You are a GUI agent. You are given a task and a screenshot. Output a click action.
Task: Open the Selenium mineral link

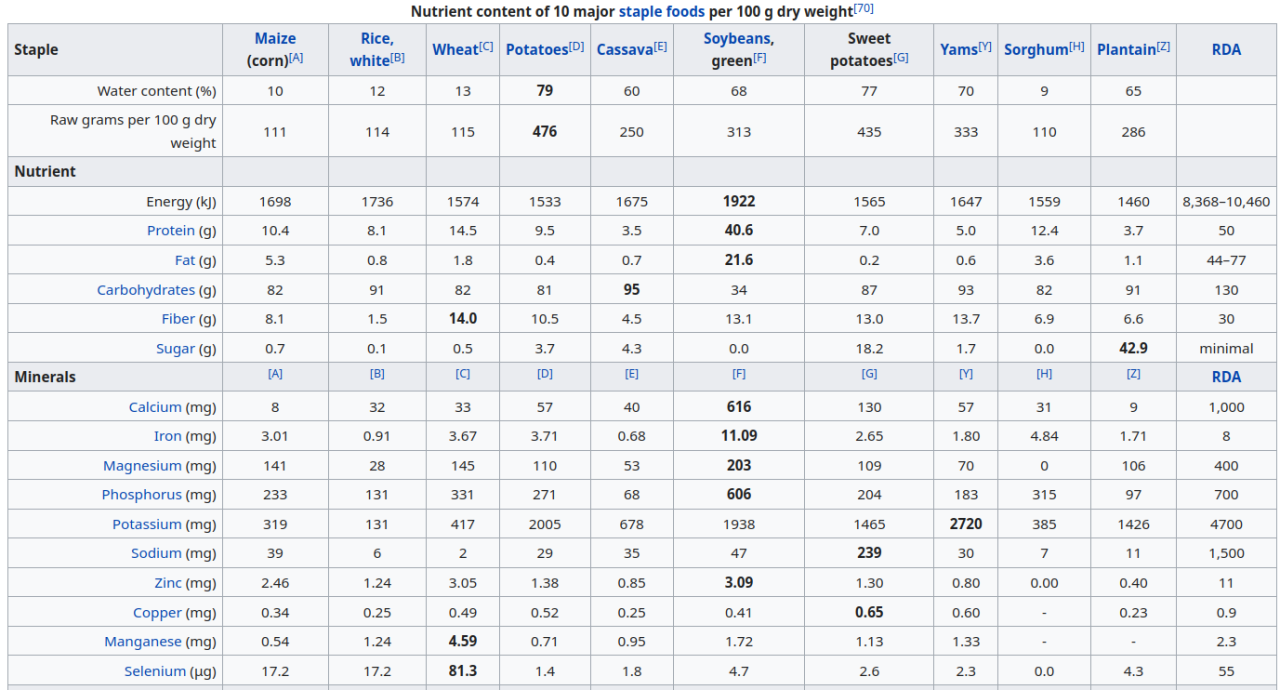(155, 671)
